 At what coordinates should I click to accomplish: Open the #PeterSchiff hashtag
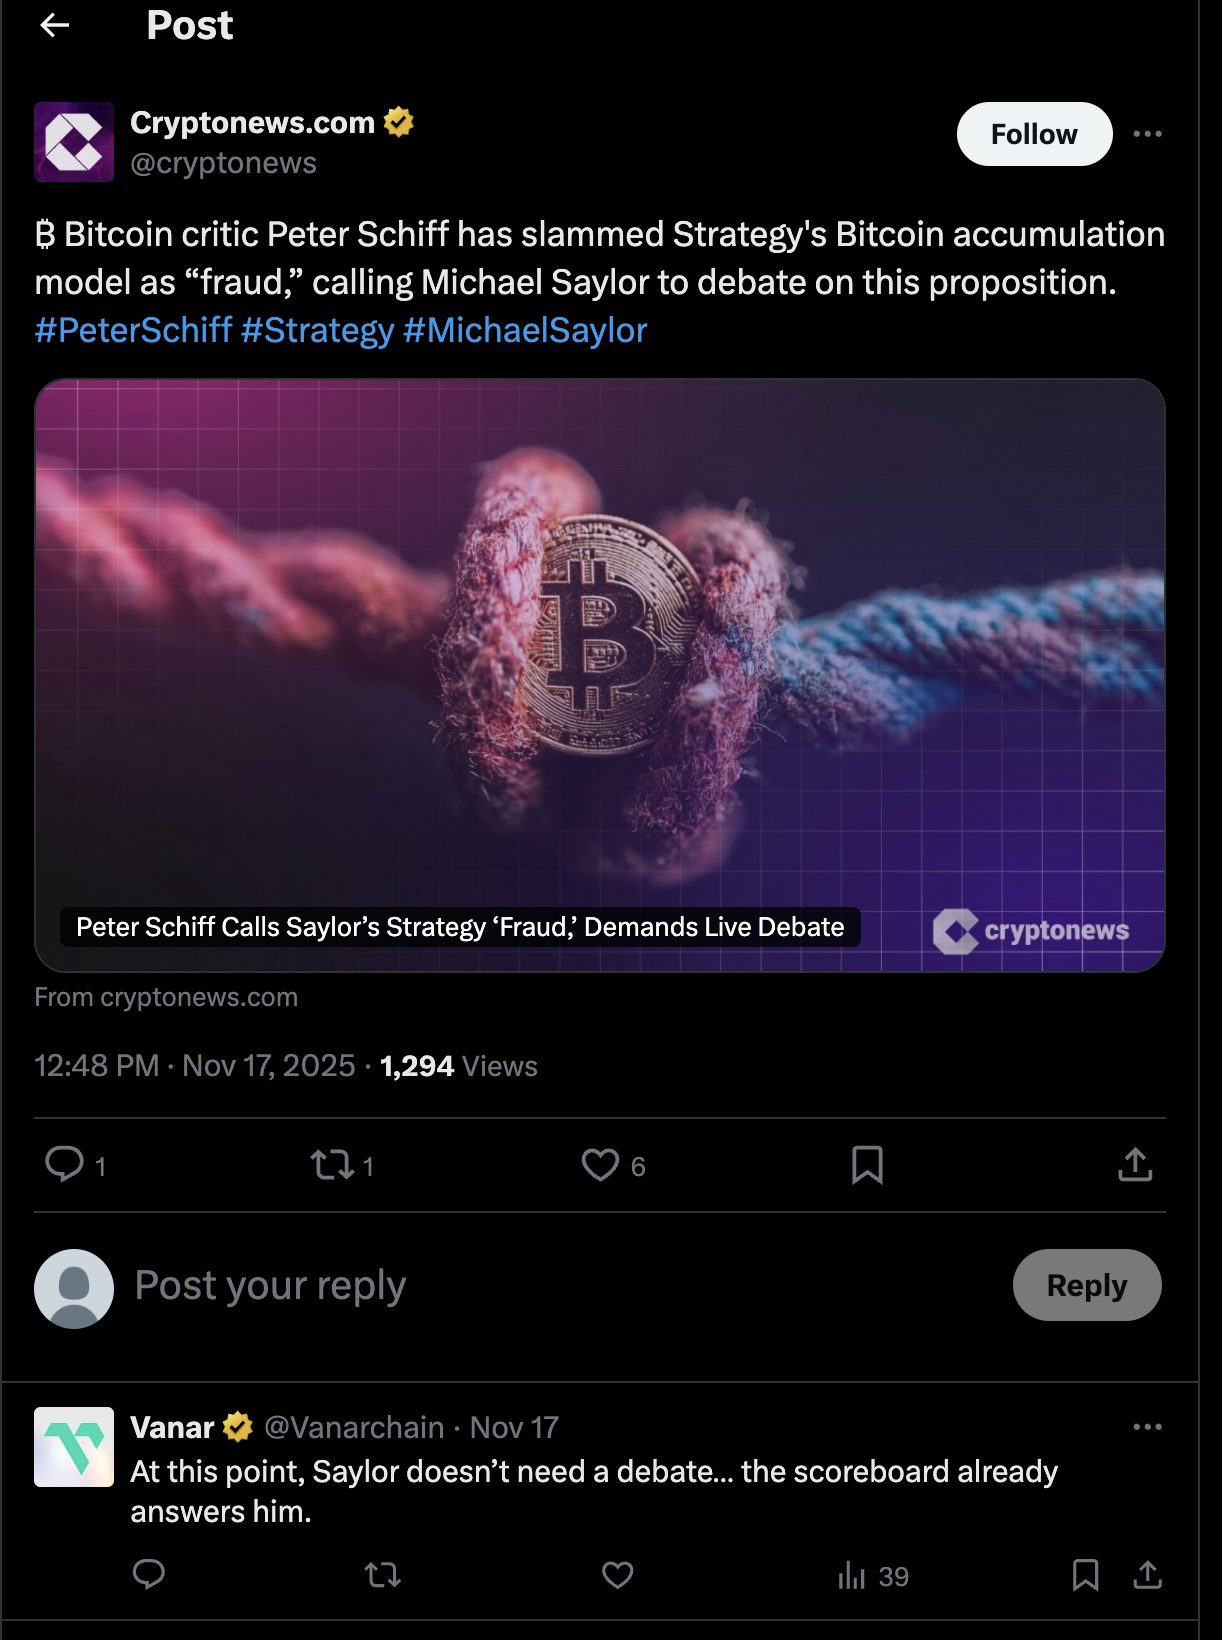133,330
